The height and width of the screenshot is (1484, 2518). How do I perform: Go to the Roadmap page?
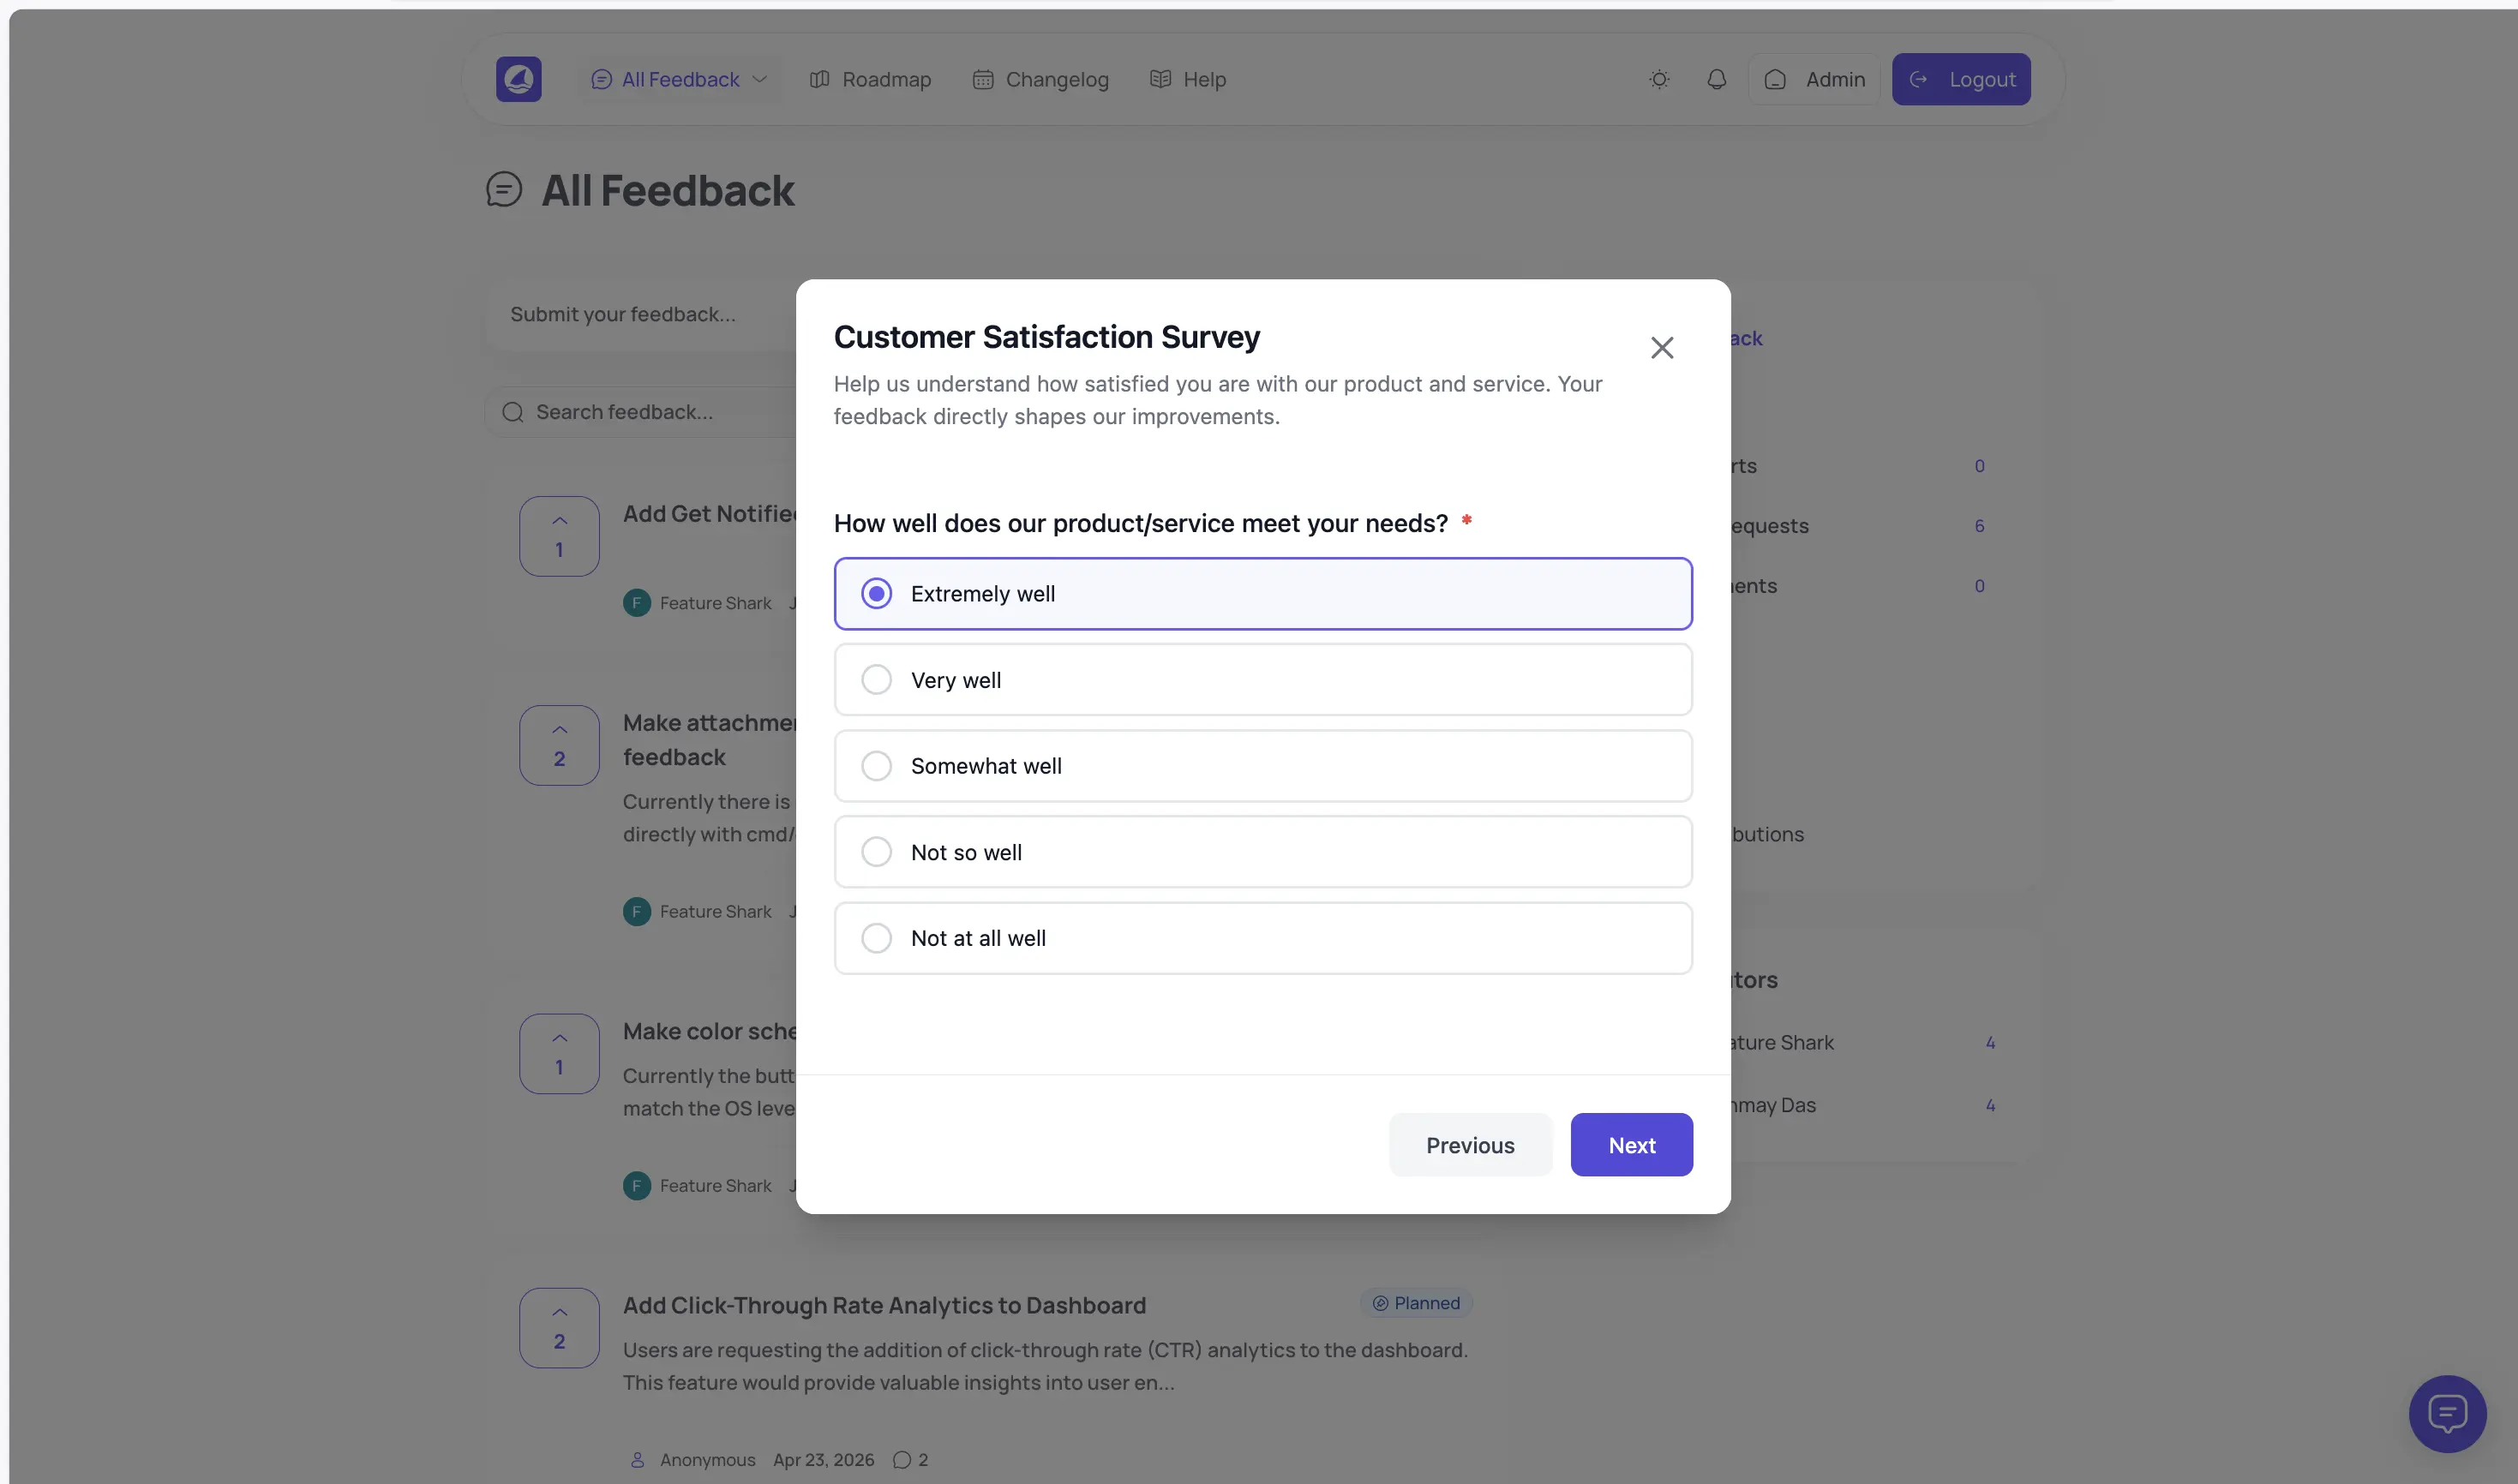(x=869, y=79)
